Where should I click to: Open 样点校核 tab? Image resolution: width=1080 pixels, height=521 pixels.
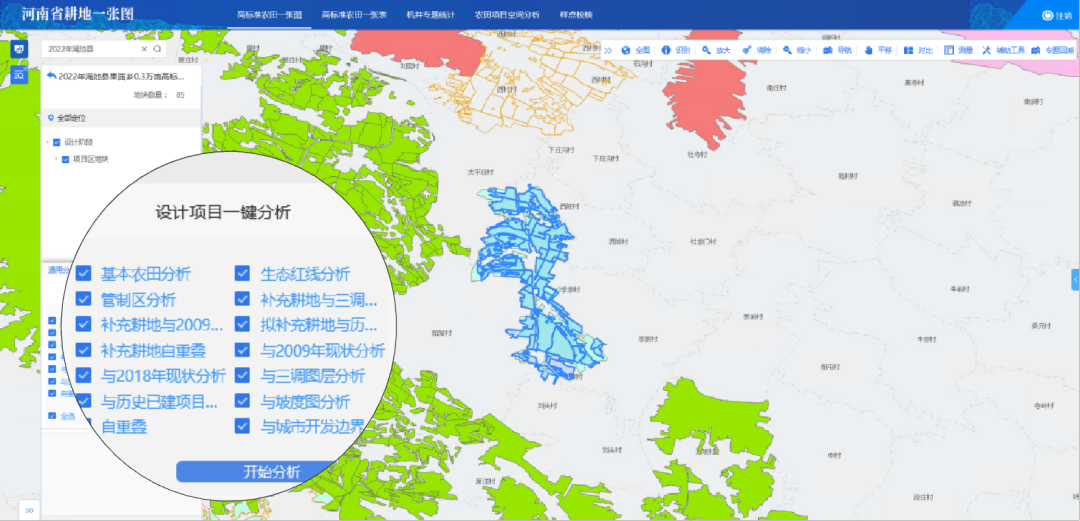point(576,14)
